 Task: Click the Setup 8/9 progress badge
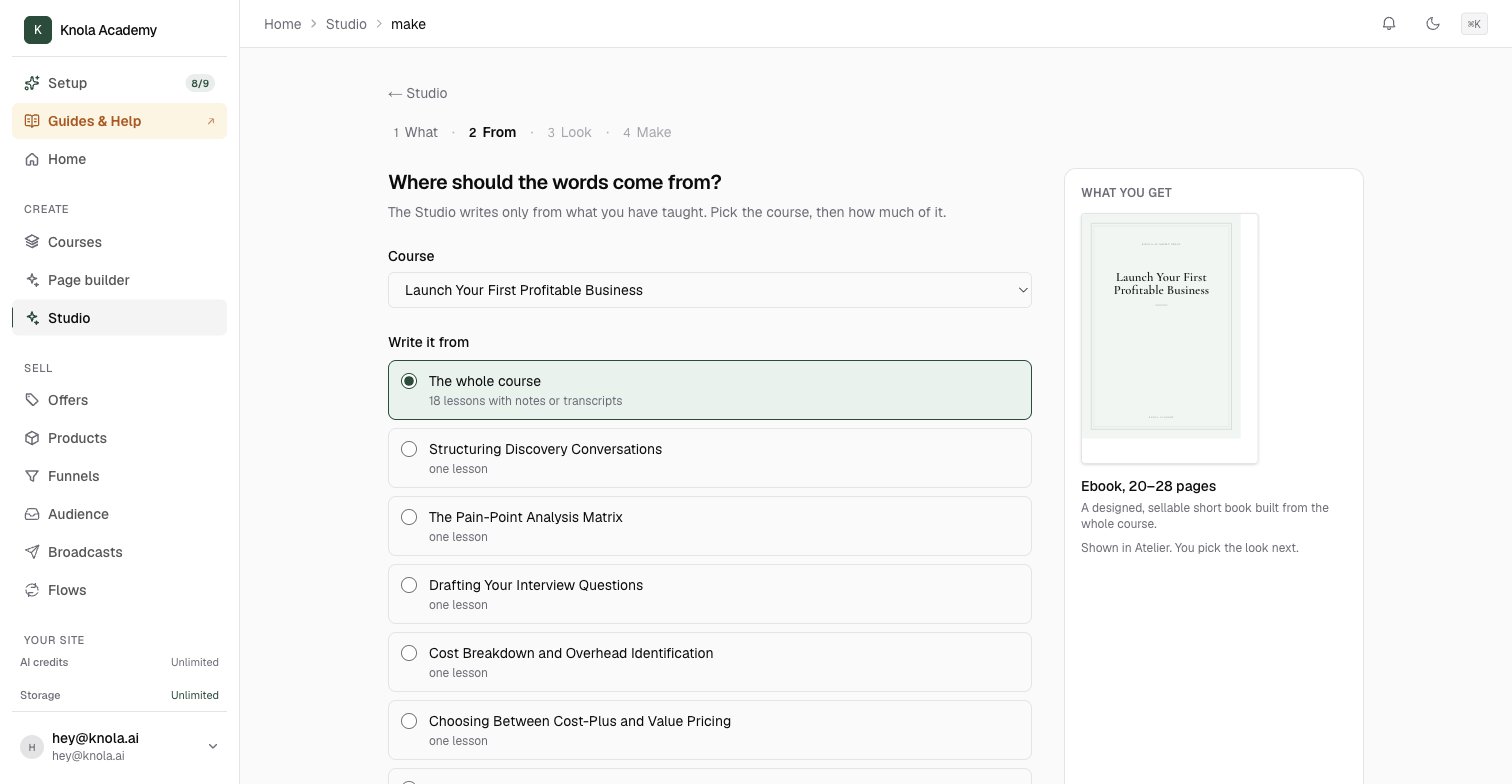[x=200, y=83]
